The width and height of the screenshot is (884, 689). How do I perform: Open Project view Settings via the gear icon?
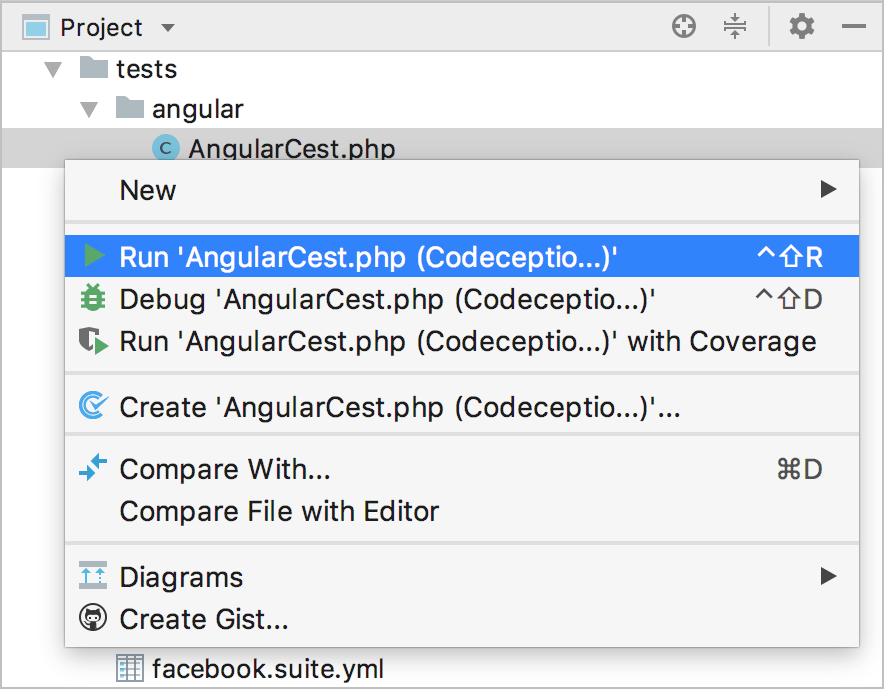801,26
